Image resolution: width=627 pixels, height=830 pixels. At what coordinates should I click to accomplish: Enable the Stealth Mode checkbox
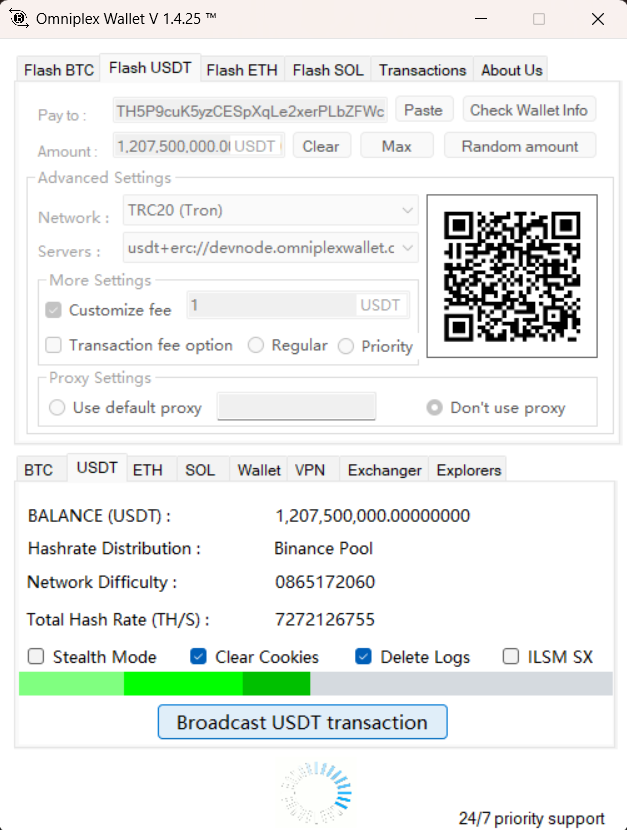(36, 657)
